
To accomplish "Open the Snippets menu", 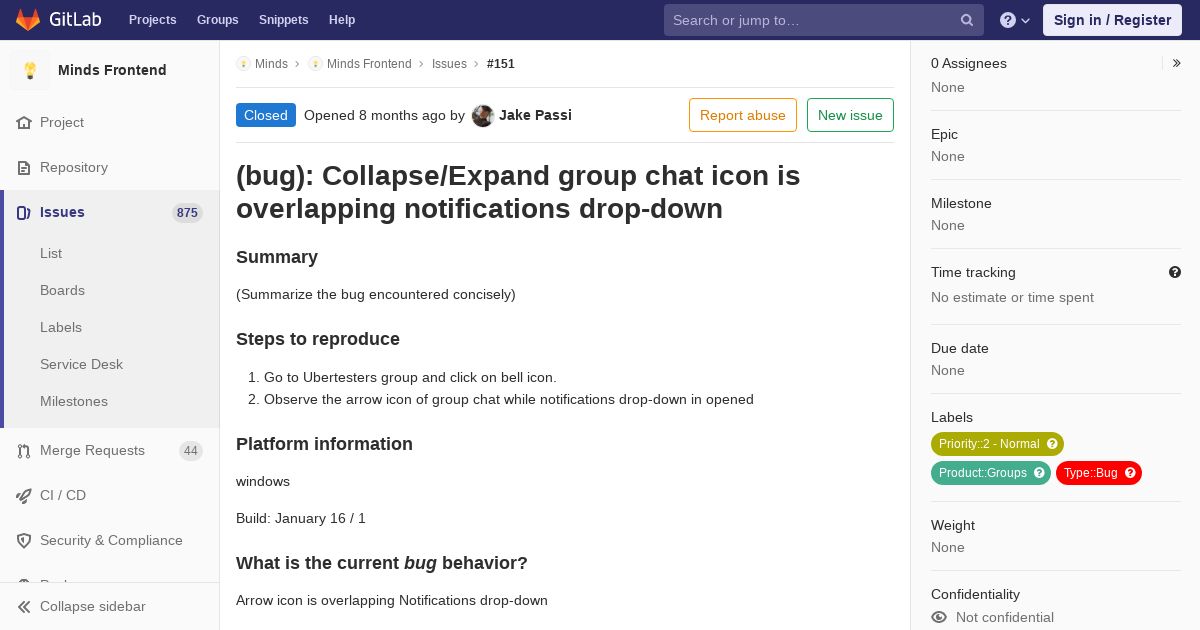I will tap(284, 20).
